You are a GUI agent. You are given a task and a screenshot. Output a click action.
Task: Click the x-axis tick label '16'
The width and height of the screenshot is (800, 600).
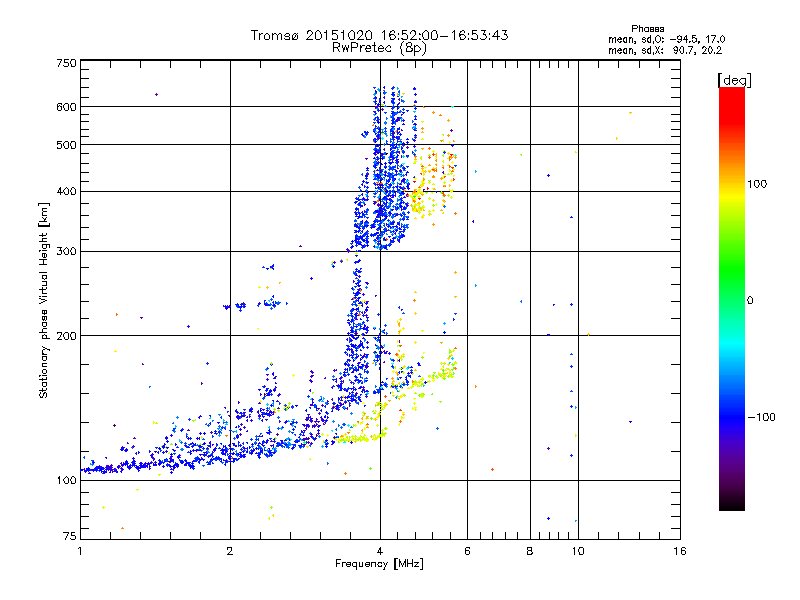tap(680, 551)
